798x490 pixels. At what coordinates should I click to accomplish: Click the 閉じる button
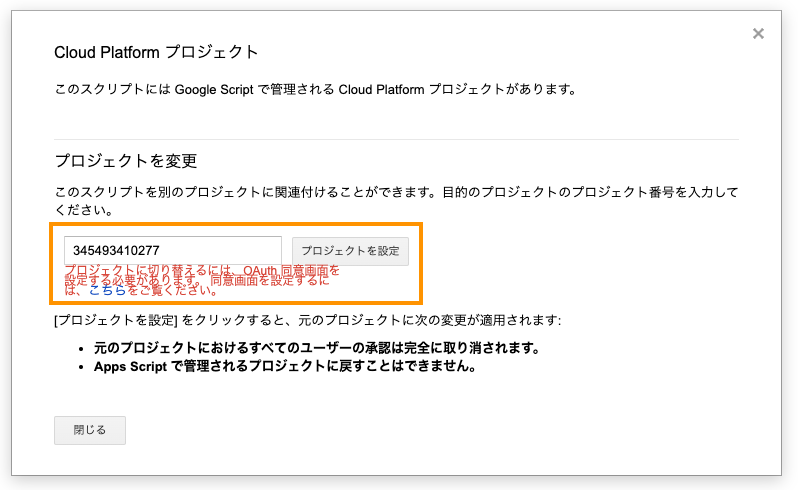click(x=90, y=430)
